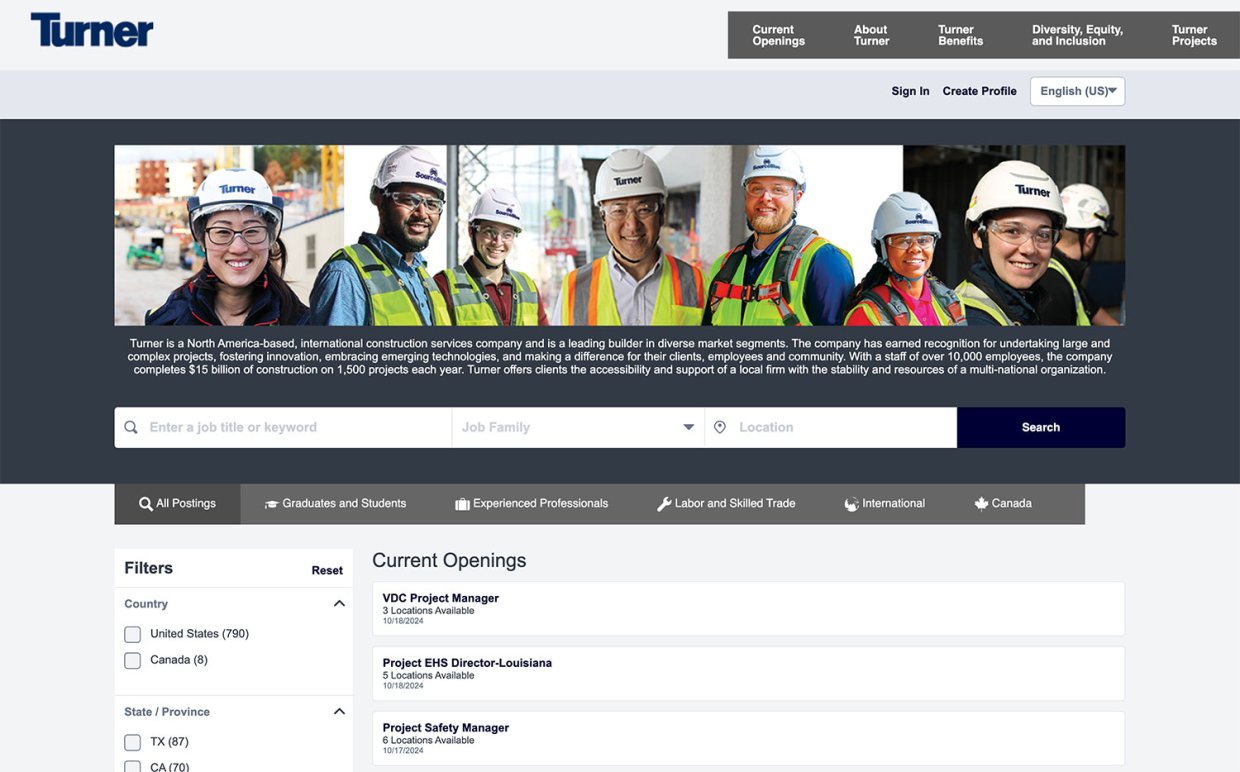Select the Labor and Skilled Trade tab

point(726,504)
